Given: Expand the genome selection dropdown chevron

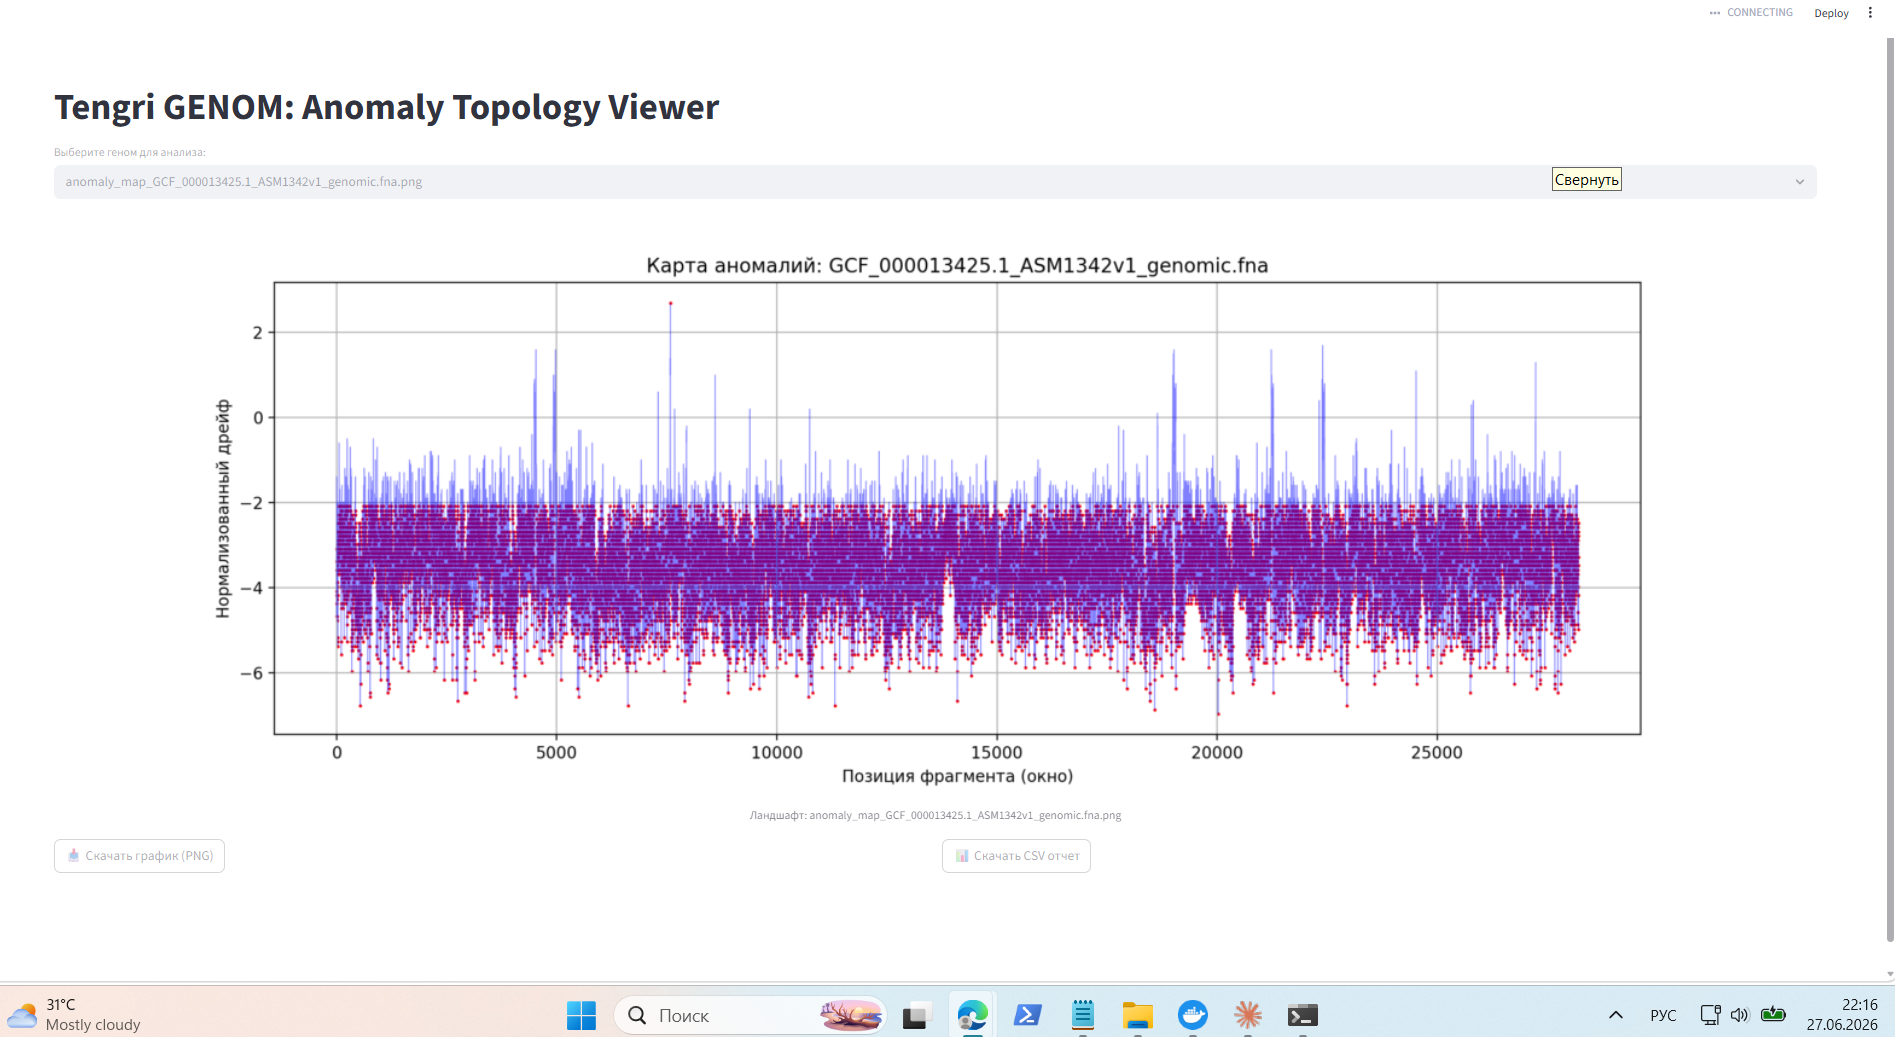Looking at the screenshot, I should [x=1799, y=182].
